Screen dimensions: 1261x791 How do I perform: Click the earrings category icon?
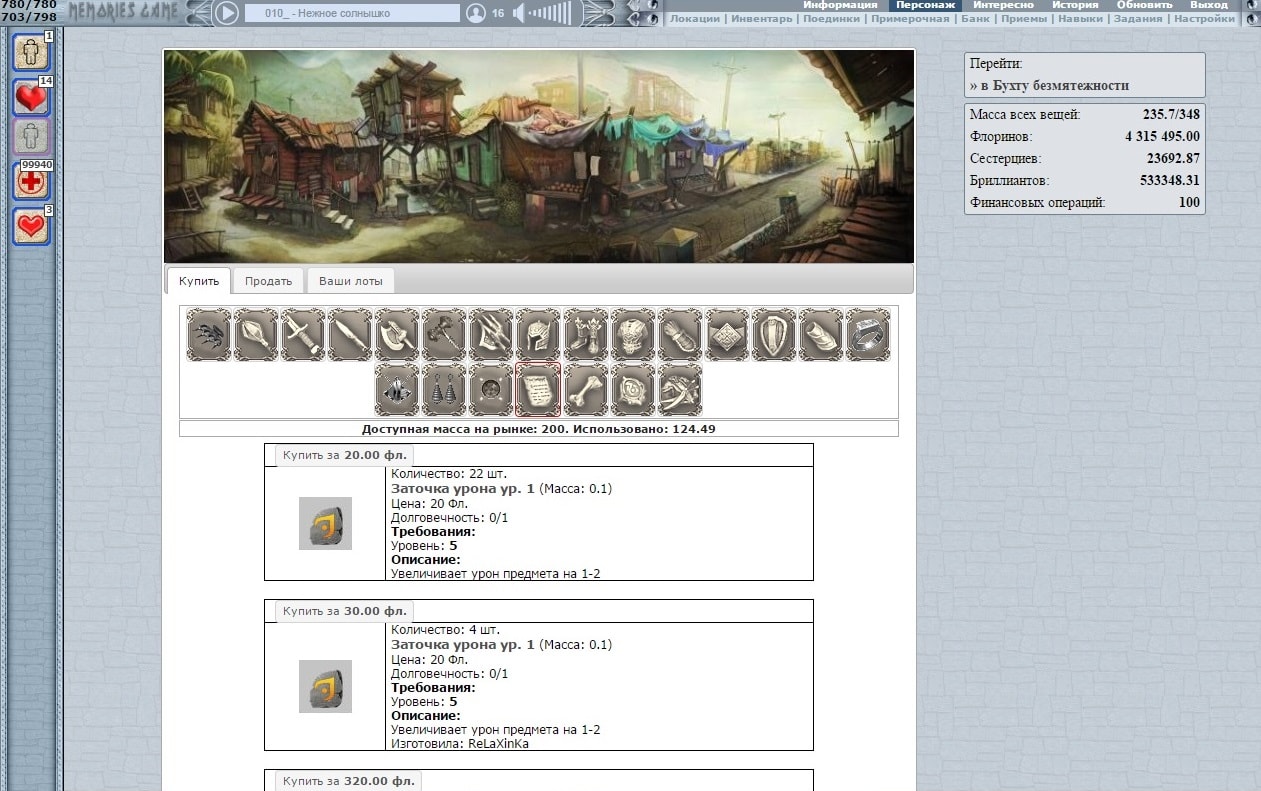[444, 390]
